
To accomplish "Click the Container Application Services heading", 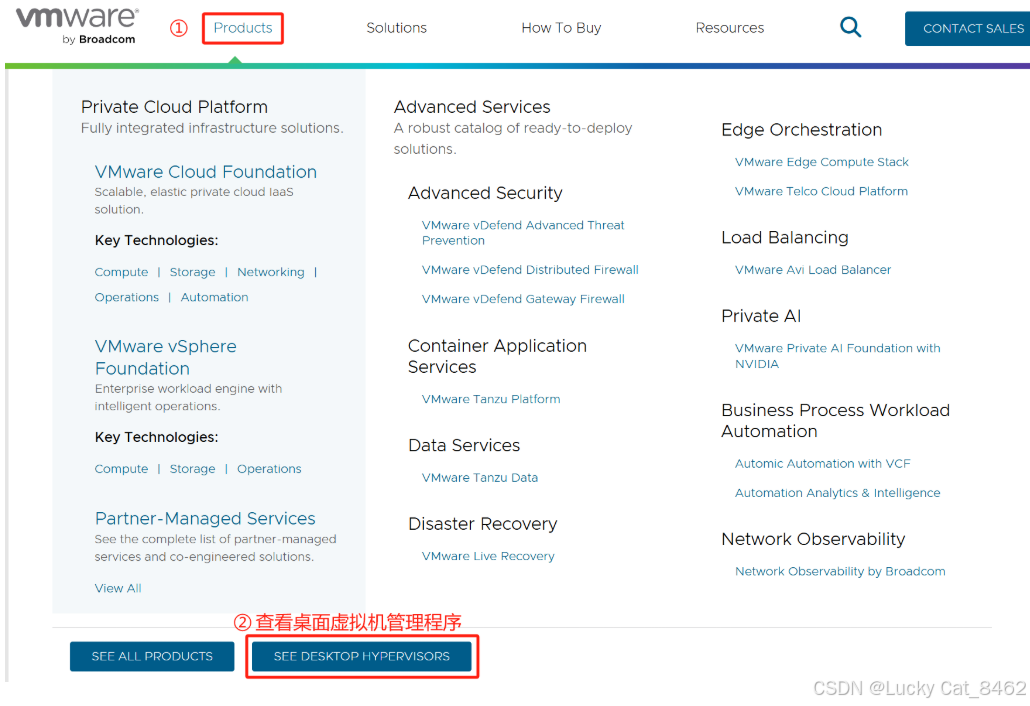I will click(x=497, y=356).
